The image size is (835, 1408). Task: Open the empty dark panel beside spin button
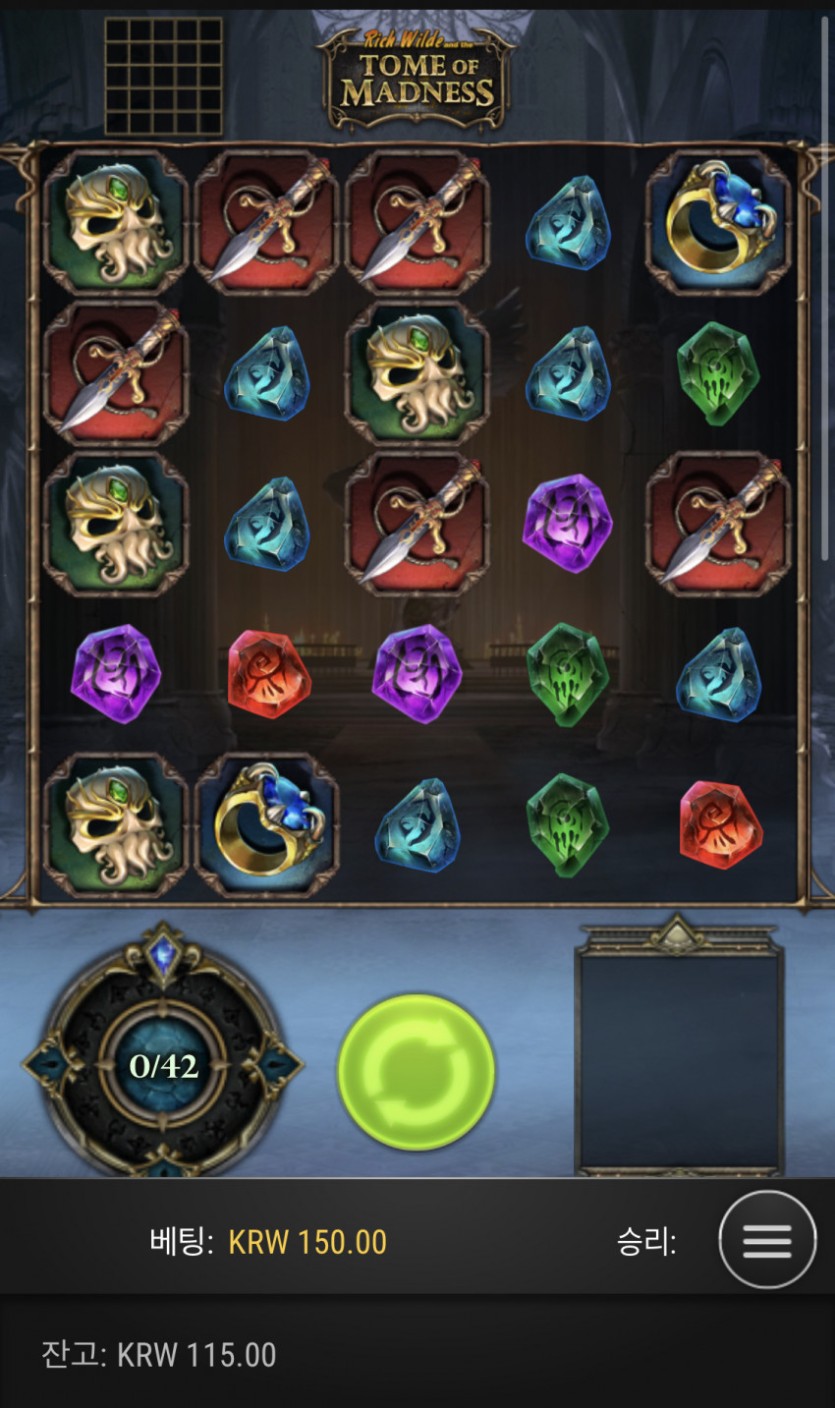pos(680,1060)
